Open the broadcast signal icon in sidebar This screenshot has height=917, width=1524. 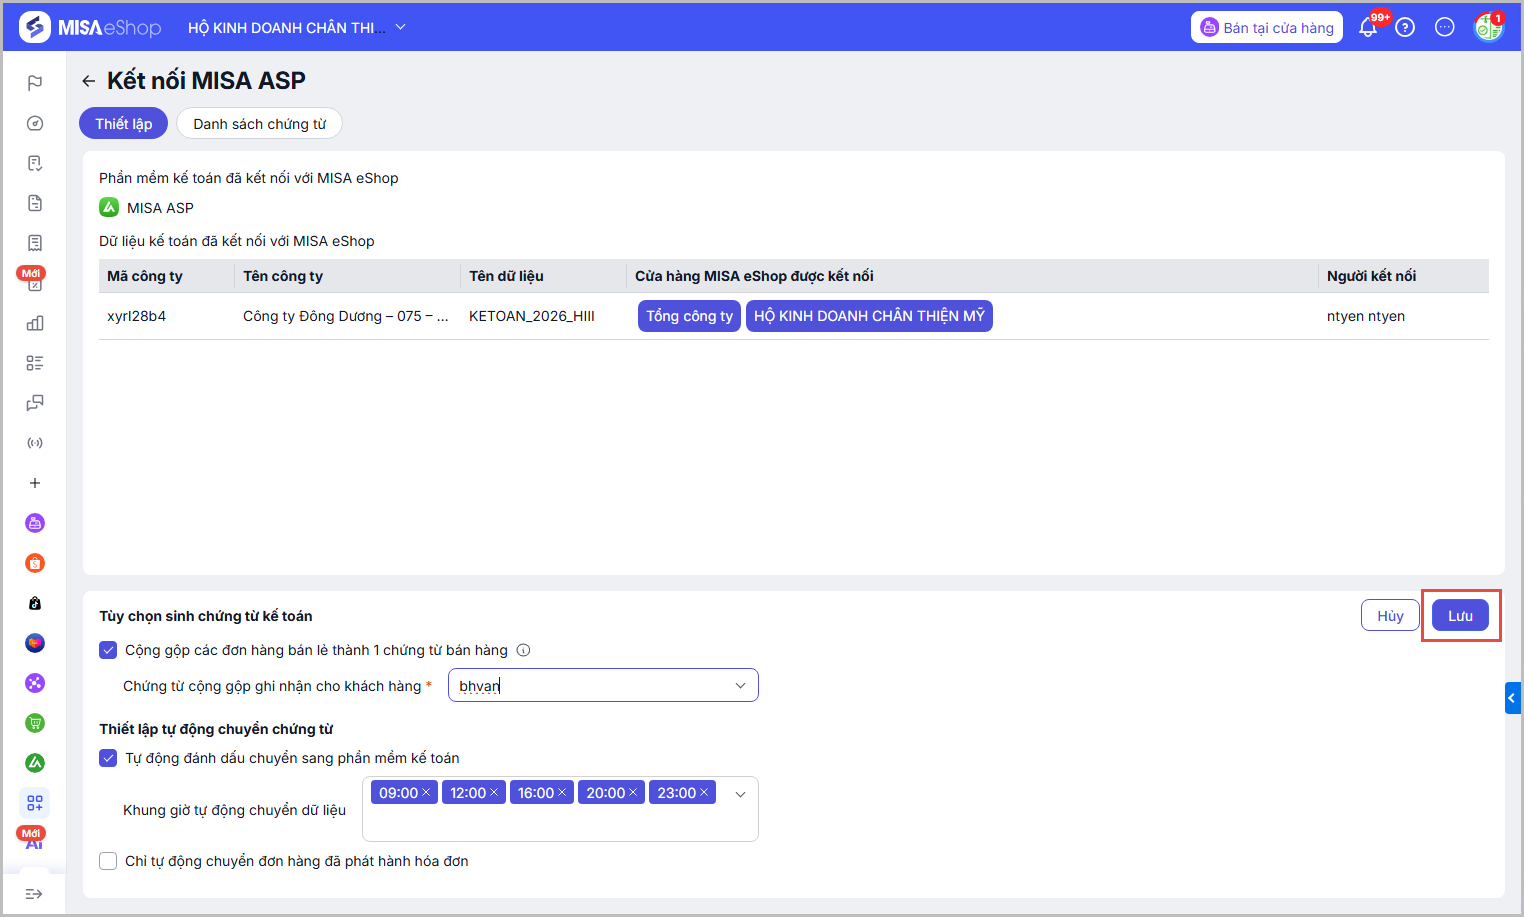[x=35, y=443]
